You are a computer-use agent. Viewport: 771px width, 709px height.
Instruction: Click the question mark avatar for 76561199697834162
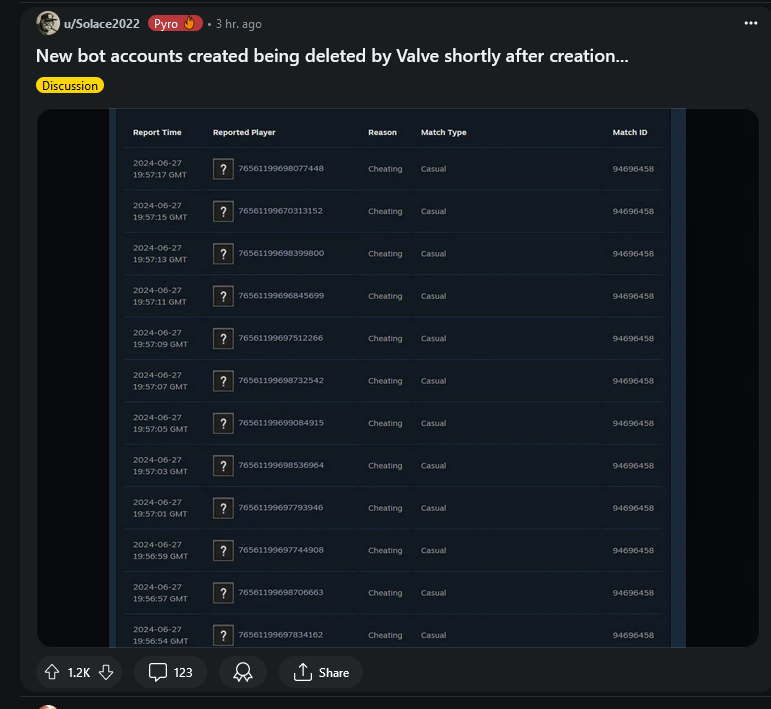(223, 635)
